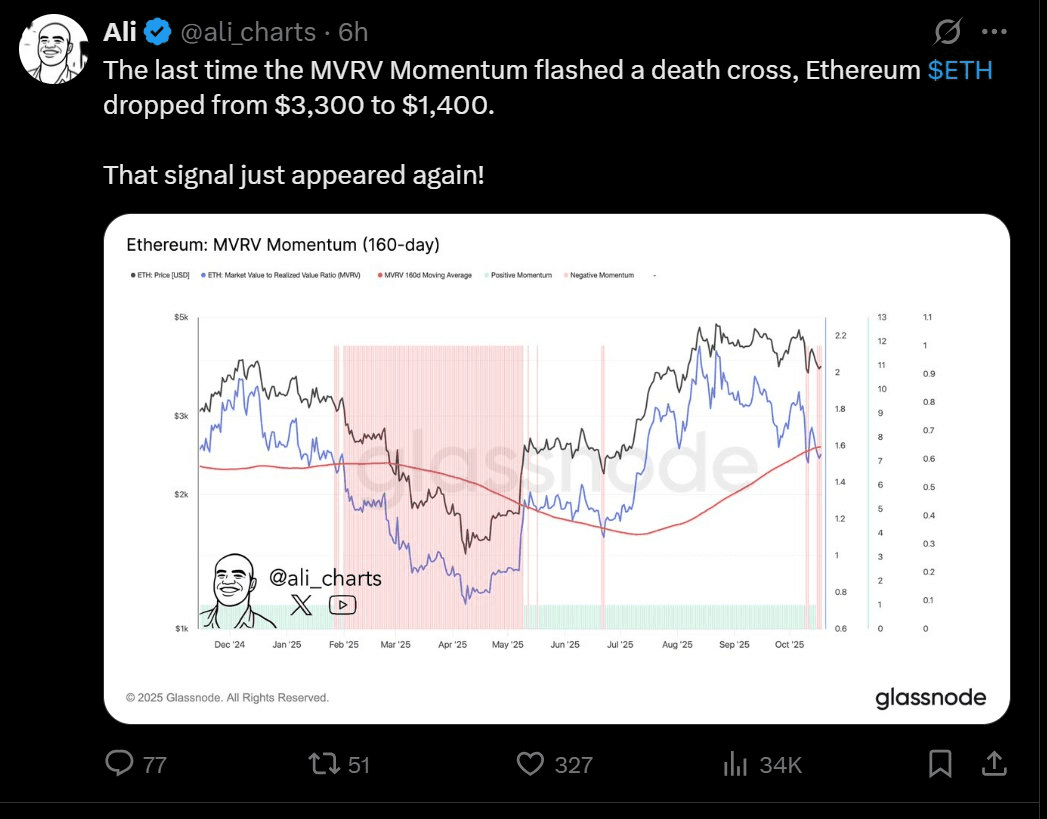Click the blue verified badge next to Ali

(x=158, y=33)
